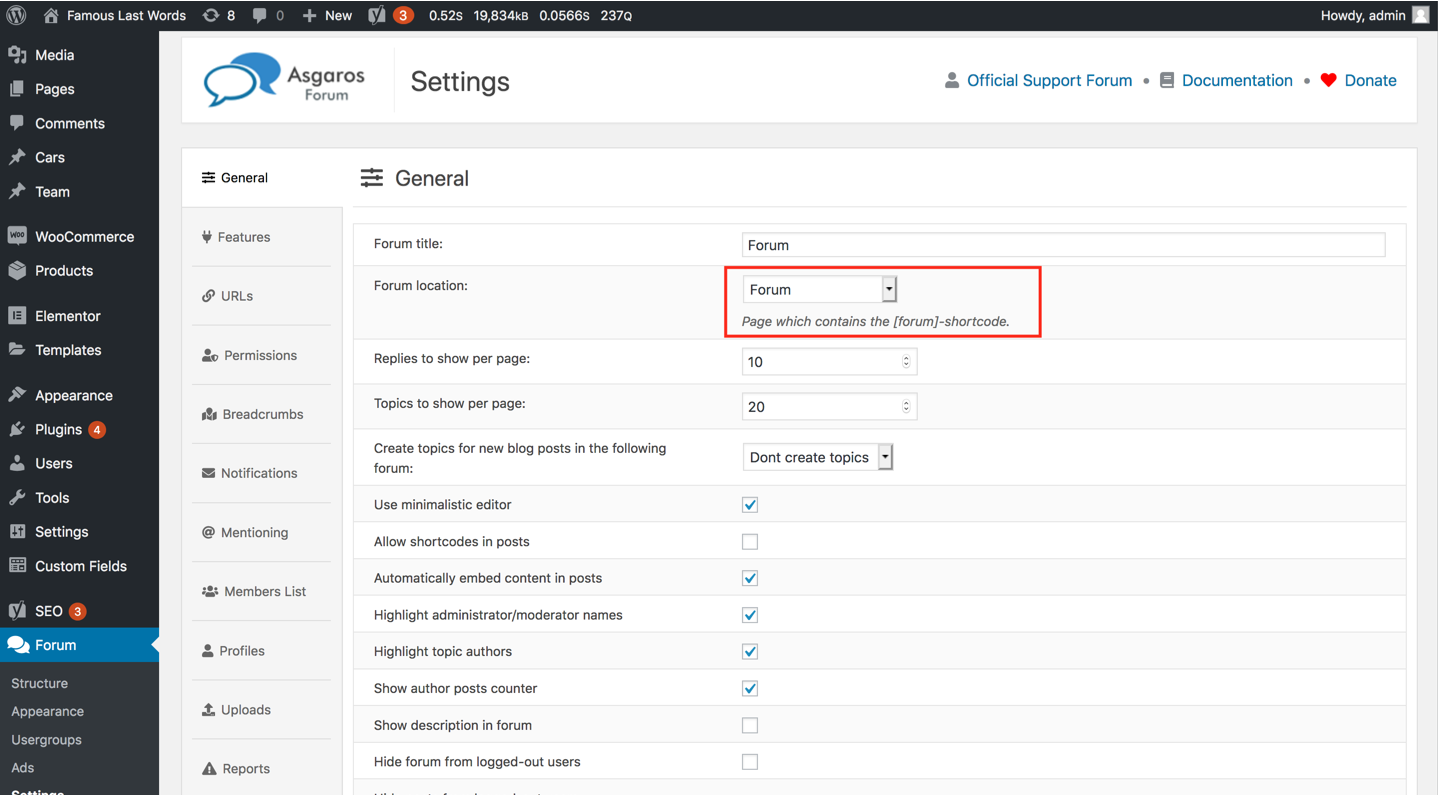Open the Forum location dropdown
This screenshot has height=795, width=1439.
coord(888,289)
